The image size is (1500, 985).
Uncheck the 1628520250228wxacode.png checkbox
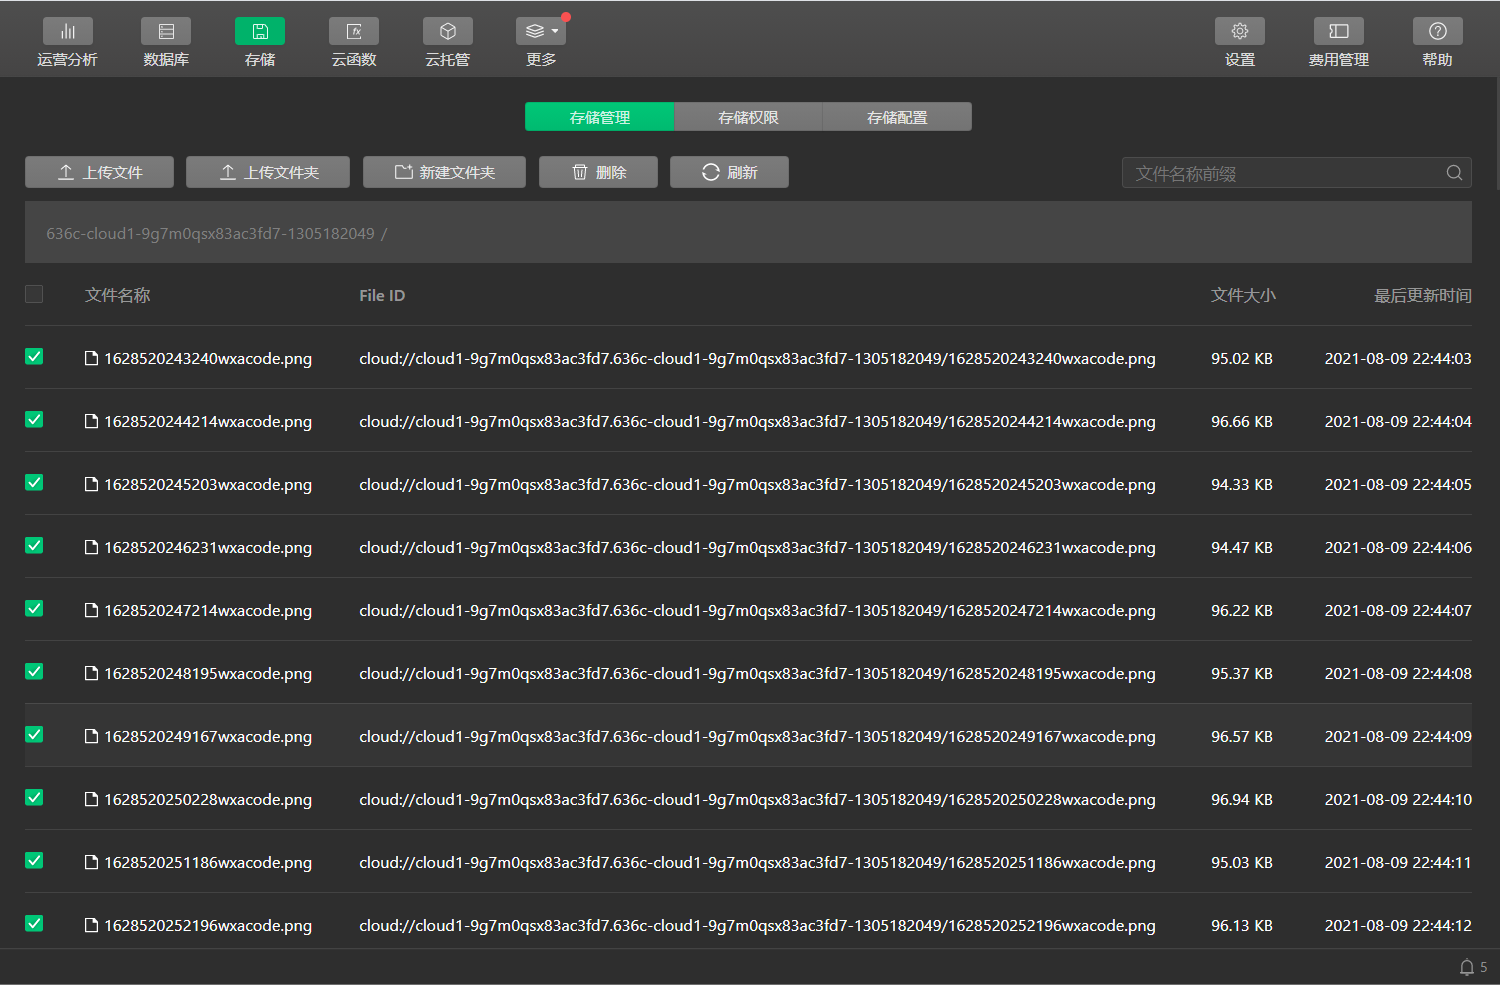(34, 798)
